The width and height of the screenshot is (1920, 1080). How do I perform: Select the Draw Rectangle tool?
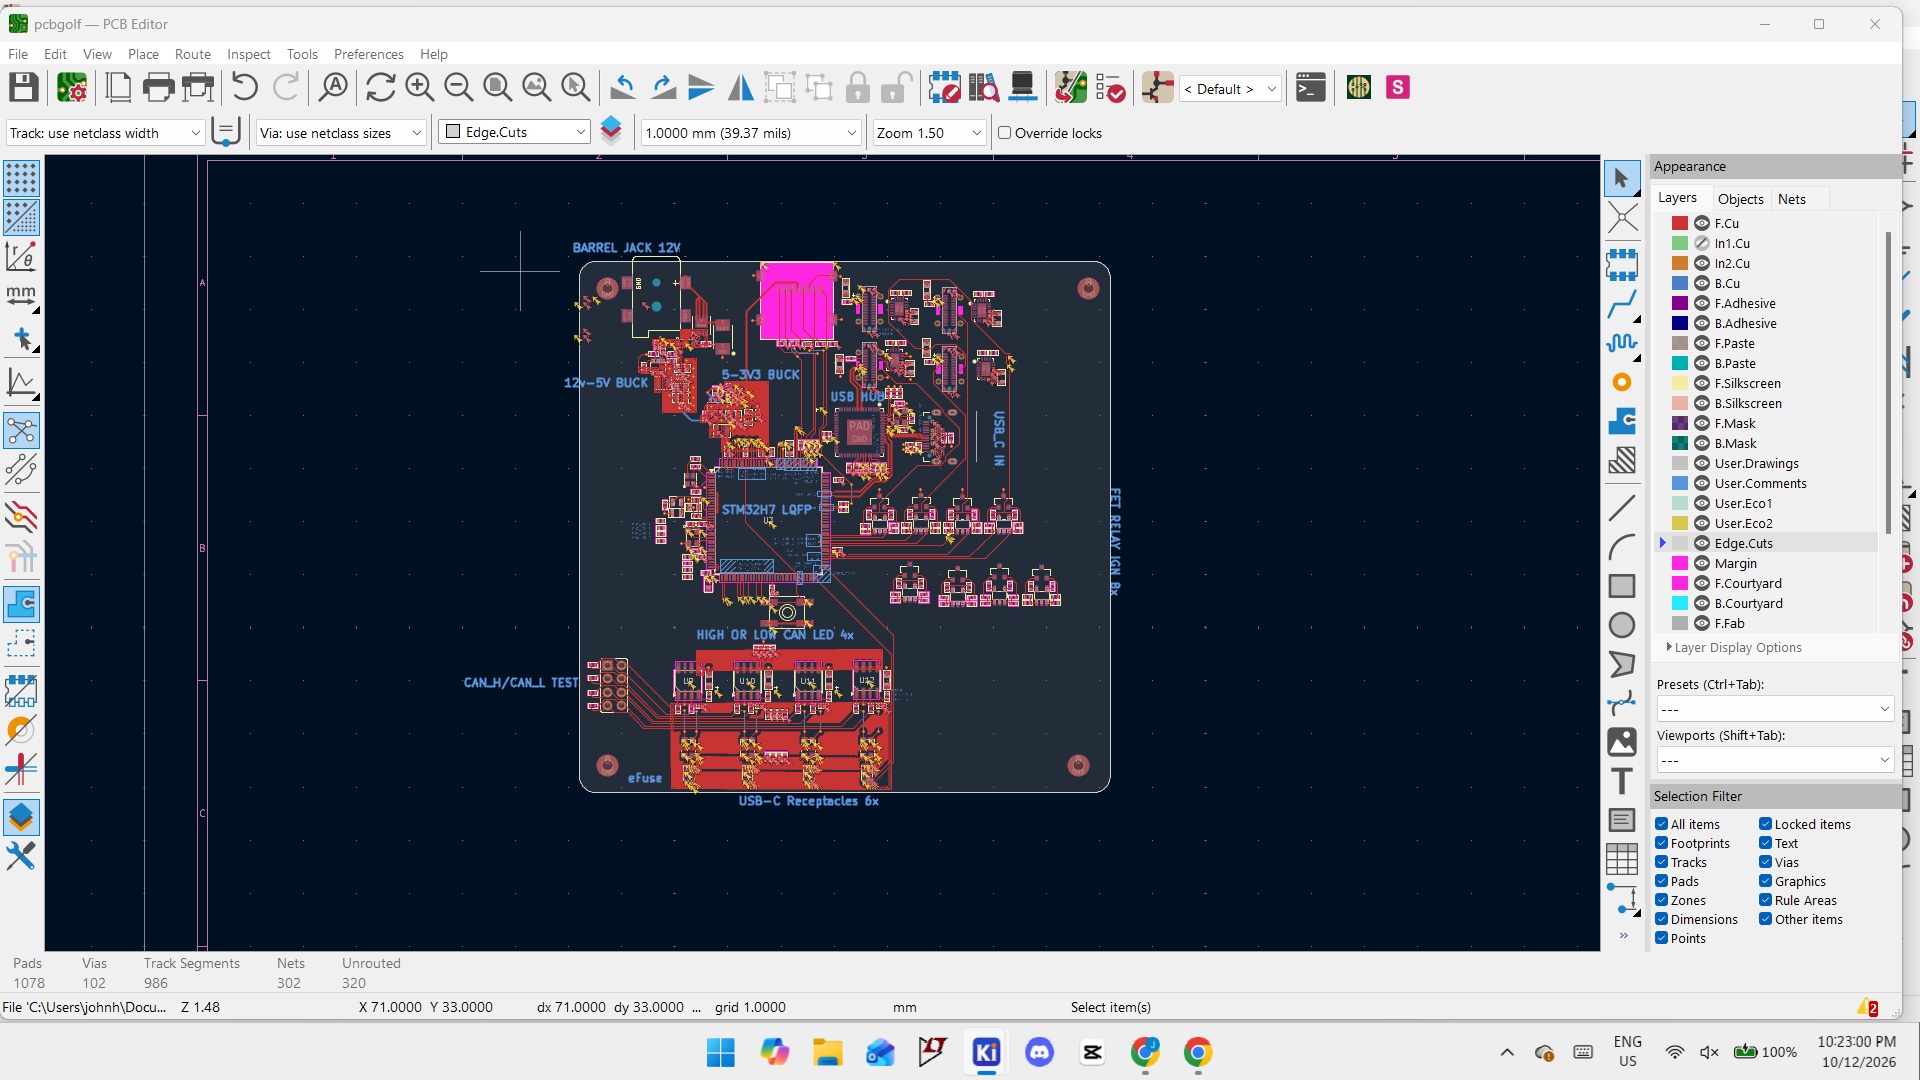(1622, 586)
